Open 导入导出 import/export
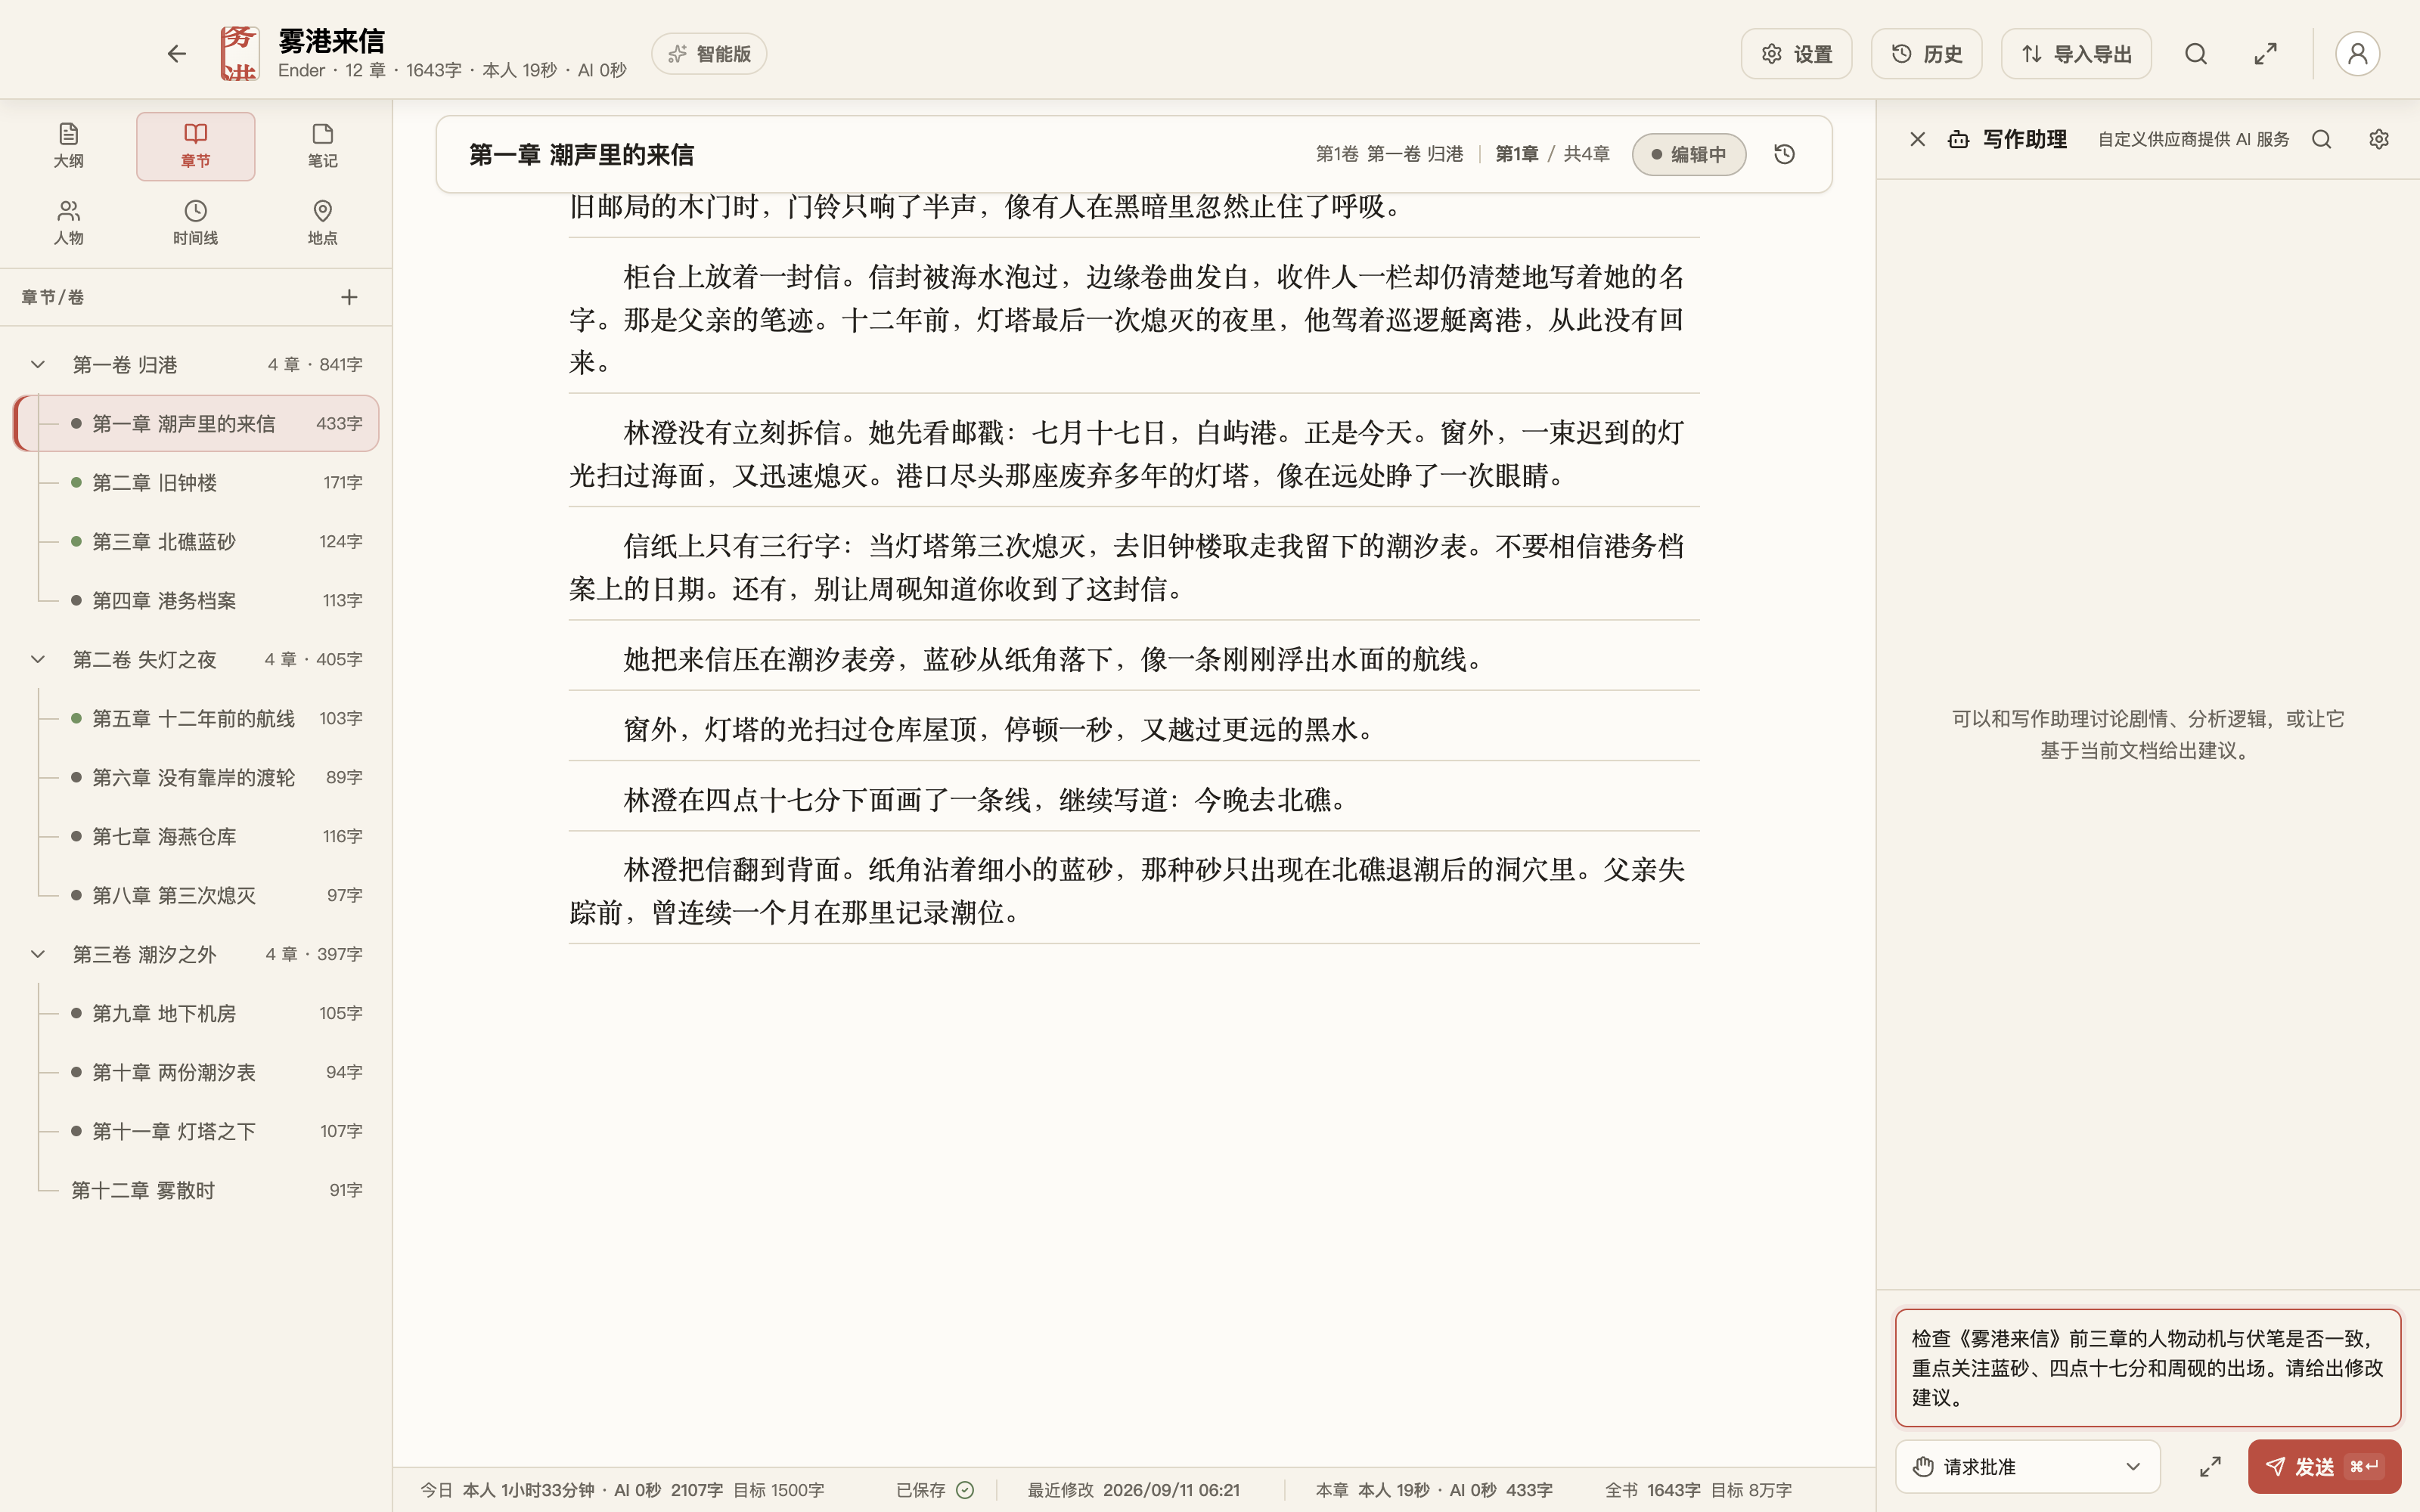The height and width of the screenshot is (1512, 2420). pyautogui.click(x=2076, y=54)
